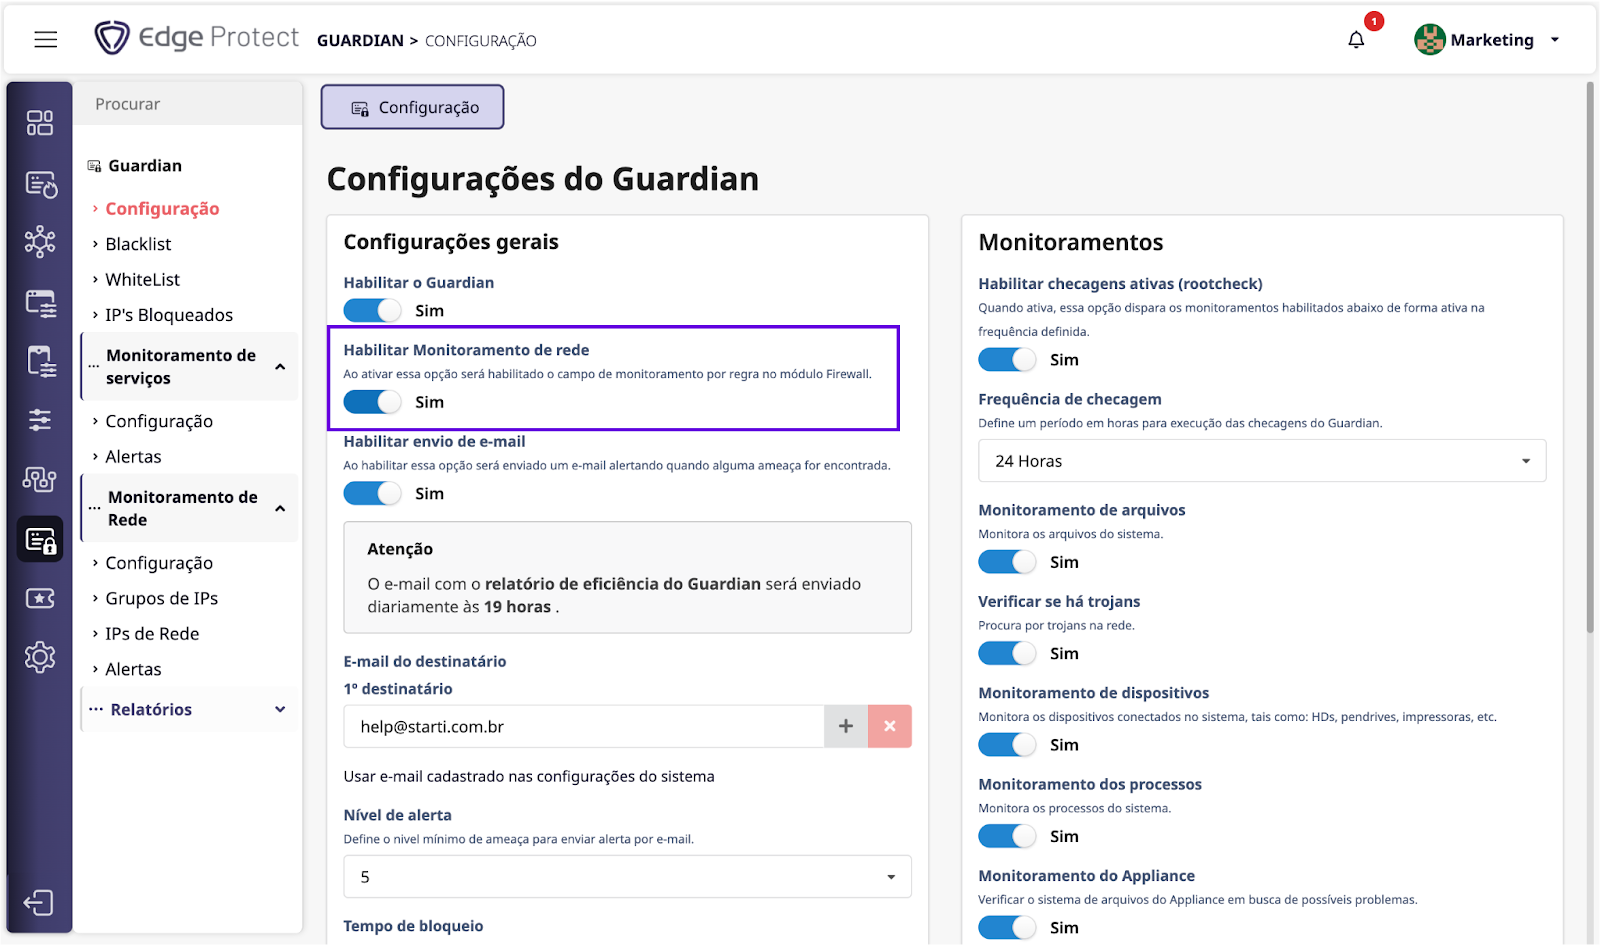Viewport: 1600px width, 946px height.
Task: Toggle Habilitar o Guardian switch
Action: [x=372, y=311]
